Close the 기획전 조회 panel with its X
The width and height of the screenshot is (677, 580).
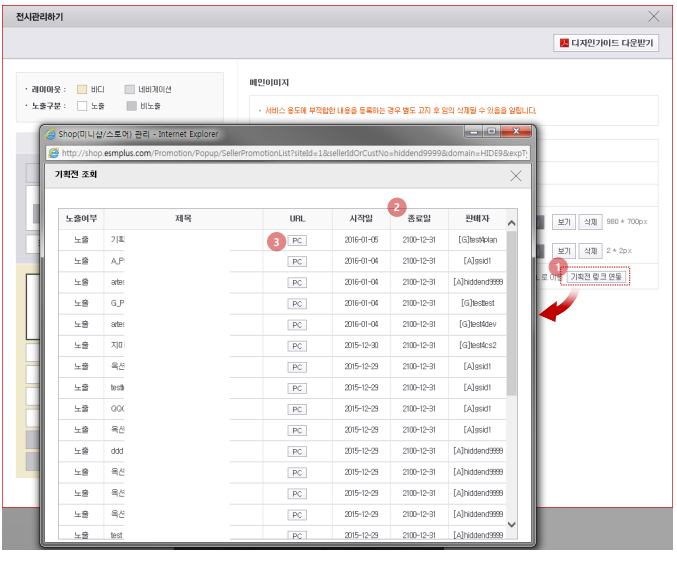[516, 176]
